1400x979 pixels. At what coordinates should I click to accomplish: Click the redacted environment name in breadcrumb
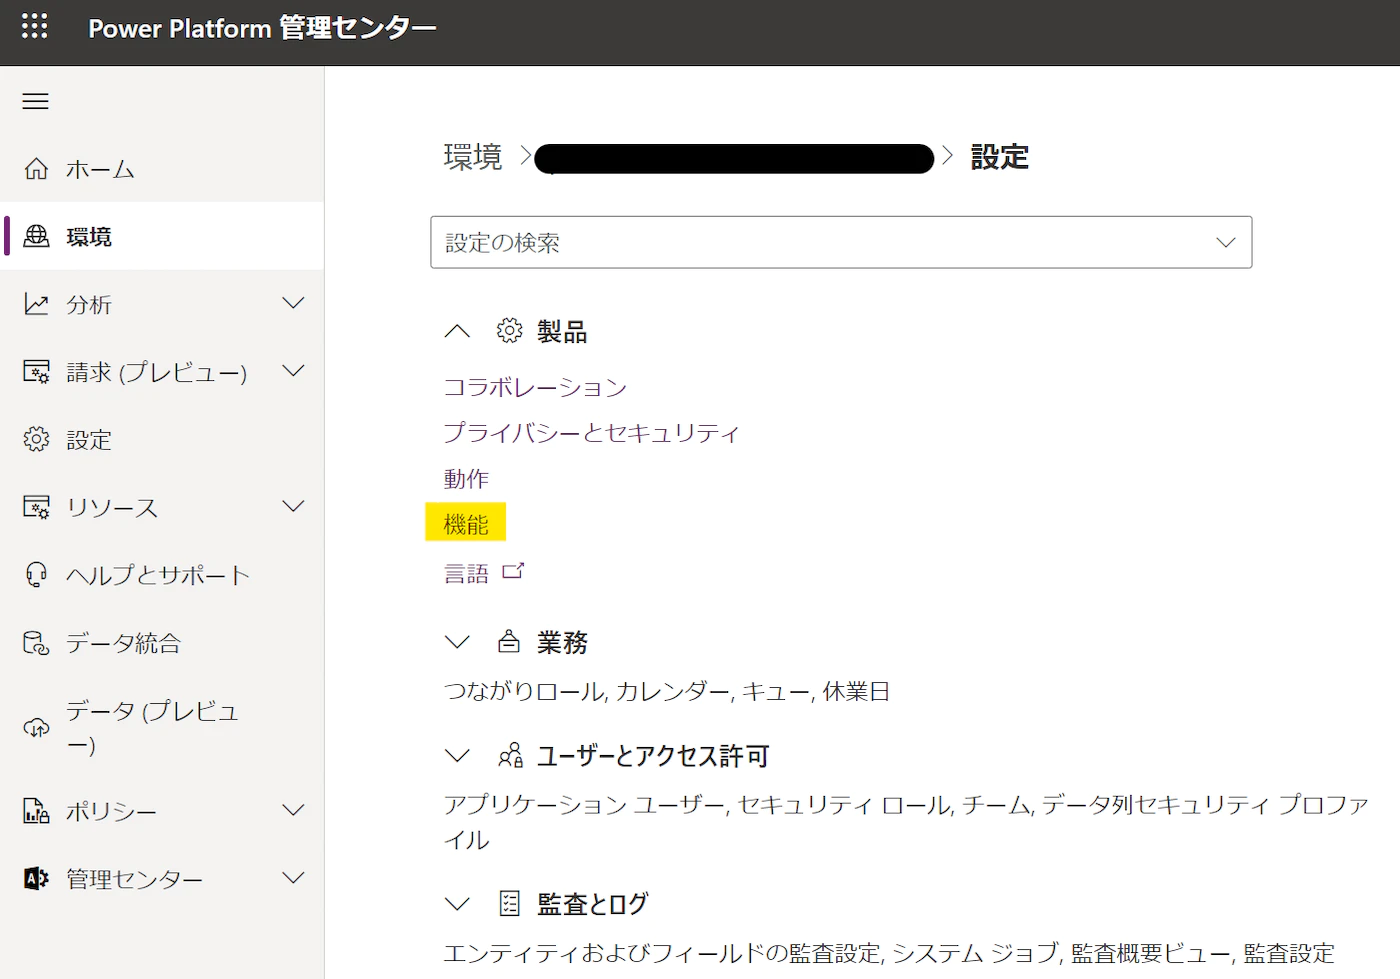(734, 158)
